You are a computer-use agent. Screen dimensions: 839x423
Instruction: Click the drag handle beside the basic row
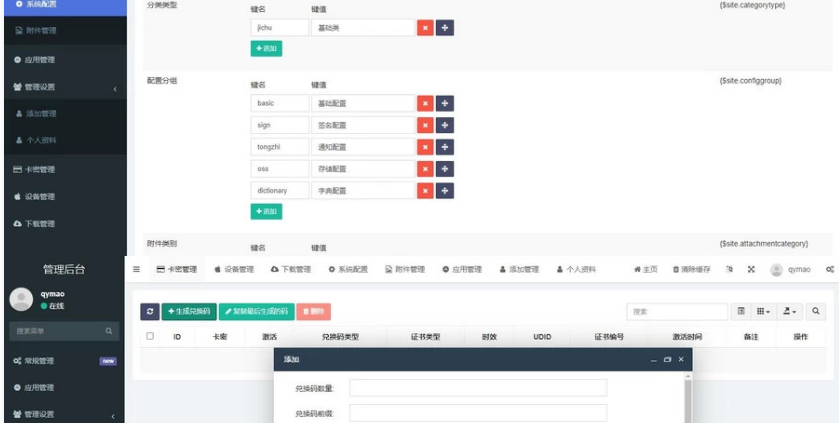445,103
